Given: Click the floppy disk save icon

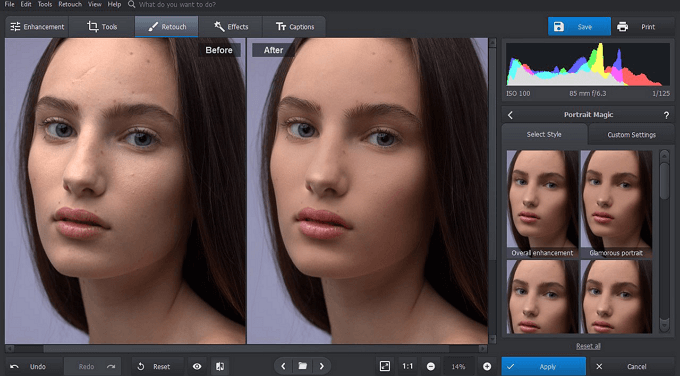Looking at the screenshot, I should [x=559, y=26].
